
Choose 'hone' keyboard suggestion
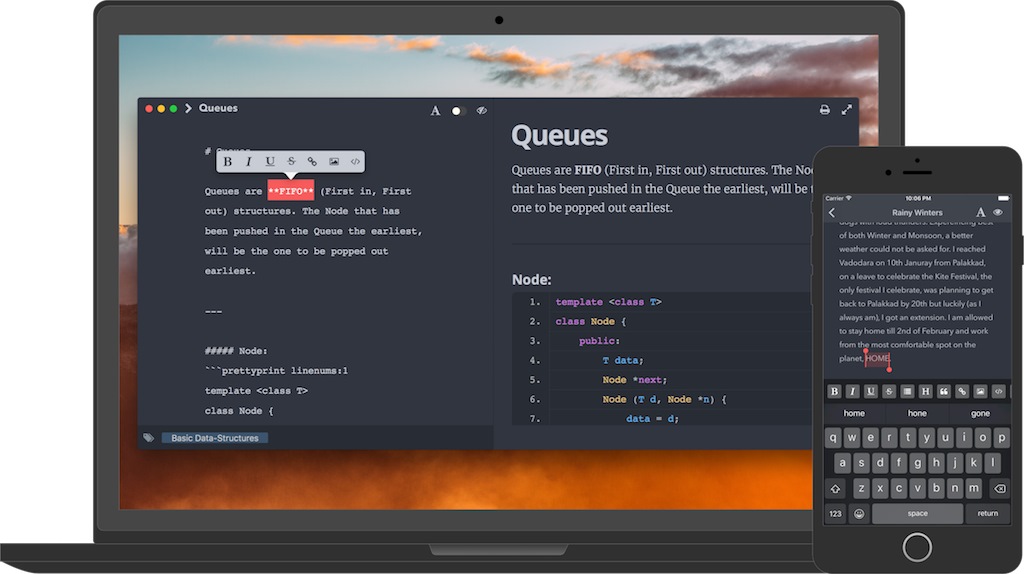917,413
